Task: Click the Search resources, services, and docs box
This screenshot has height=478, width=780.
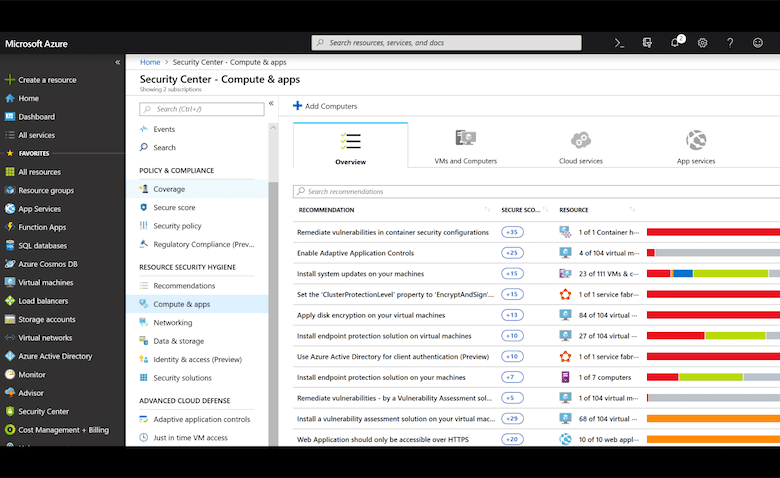Action: (446, 43)
